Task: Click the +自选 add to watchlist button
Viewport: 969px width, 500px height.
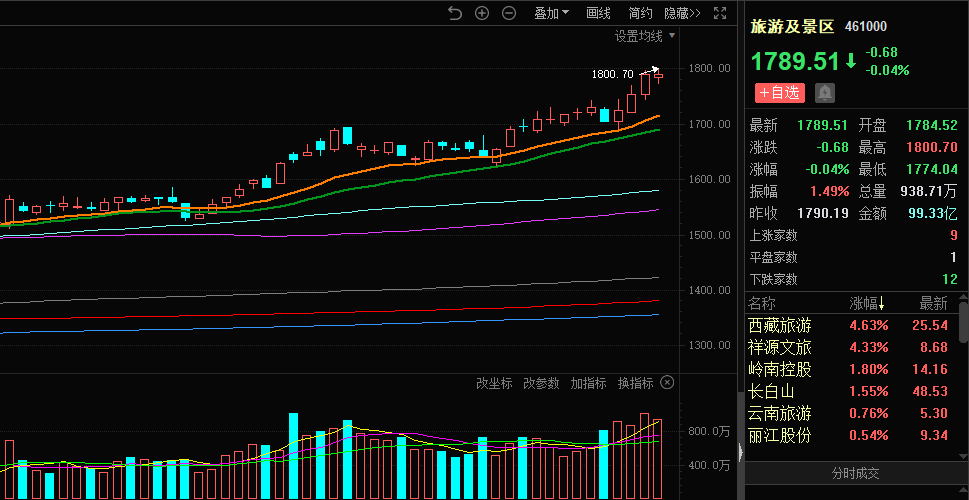Action: [779, 93]
